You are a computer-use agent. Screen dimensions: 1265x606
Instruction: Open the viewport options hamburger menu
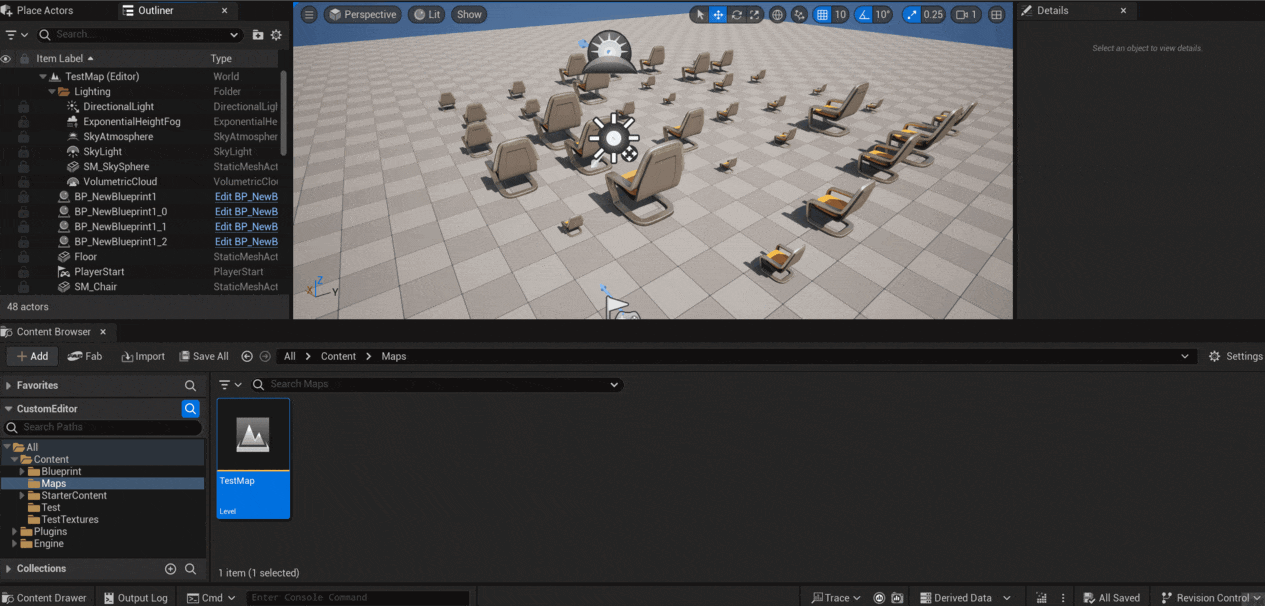309,14
